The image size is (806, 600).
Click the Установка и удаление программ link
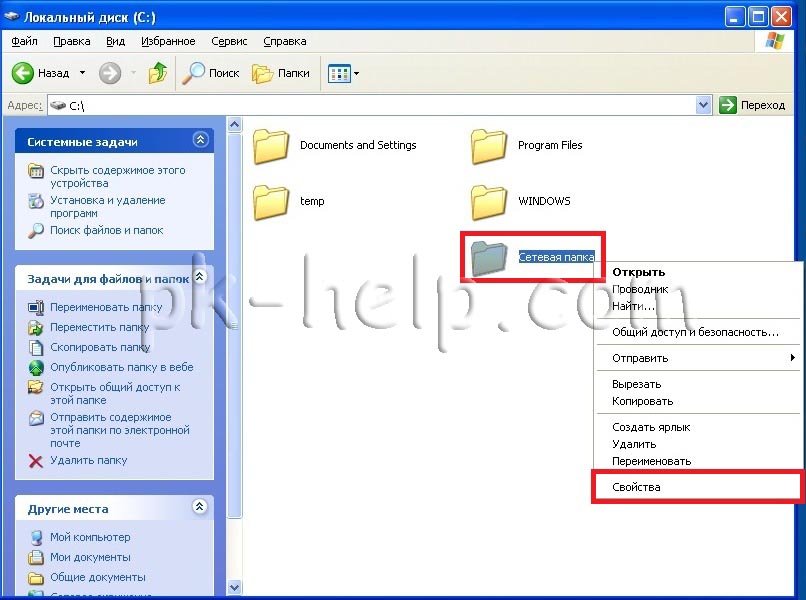108,206
